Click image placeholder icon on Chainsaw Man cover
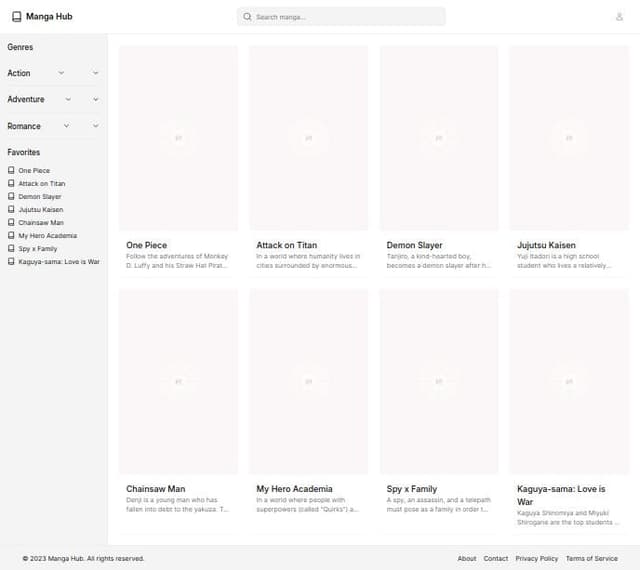This screenshot has height=570, width=640. tap(178, 381)
